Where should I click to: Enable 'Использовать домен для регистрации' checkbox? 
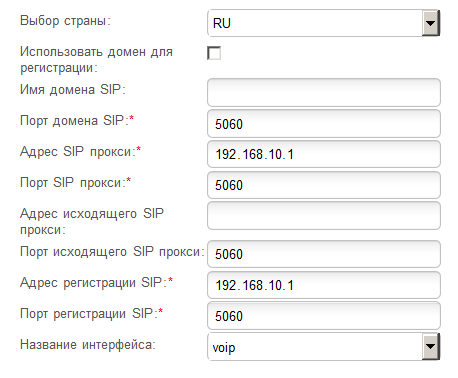pyautogui.click(x=214, y=53)
